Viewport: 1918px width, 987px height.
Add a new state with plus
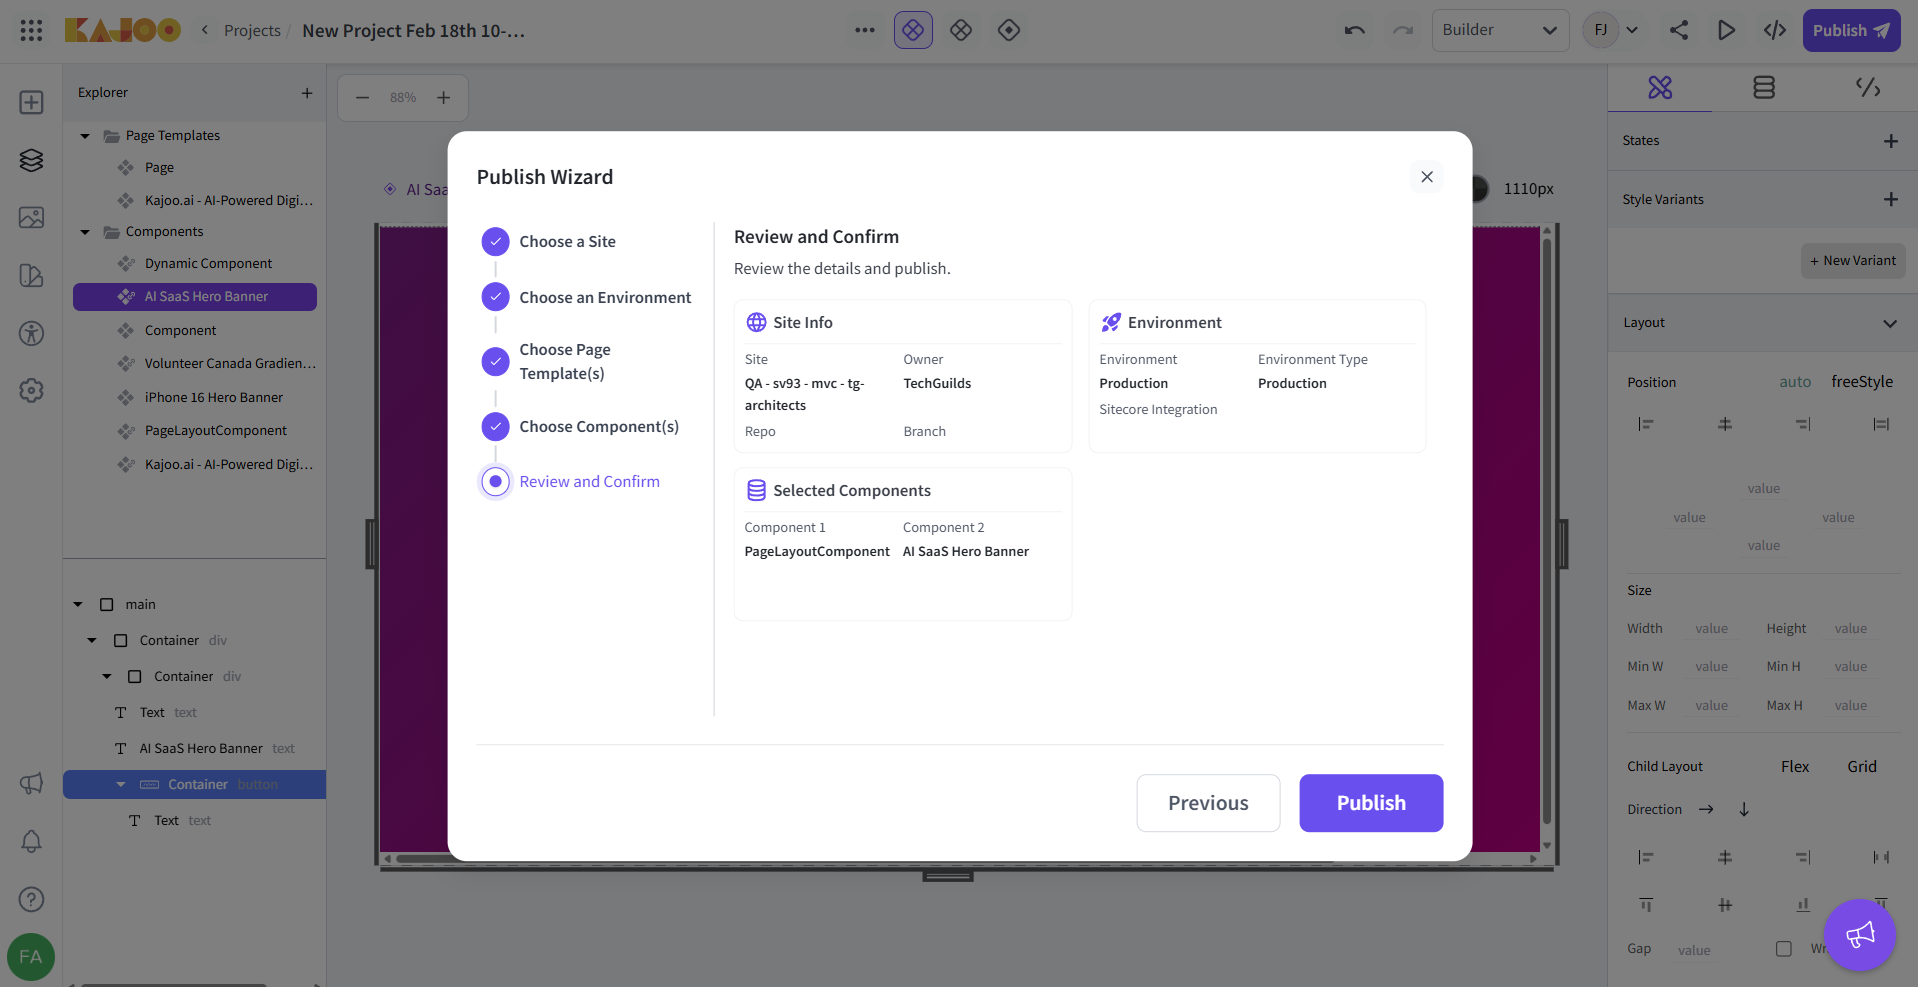tap(1890, 141)
